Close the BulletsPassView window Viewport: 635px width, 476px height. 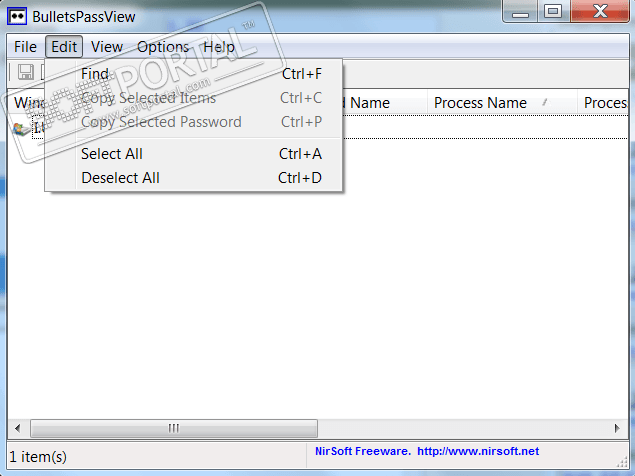[x=600, y=11]
